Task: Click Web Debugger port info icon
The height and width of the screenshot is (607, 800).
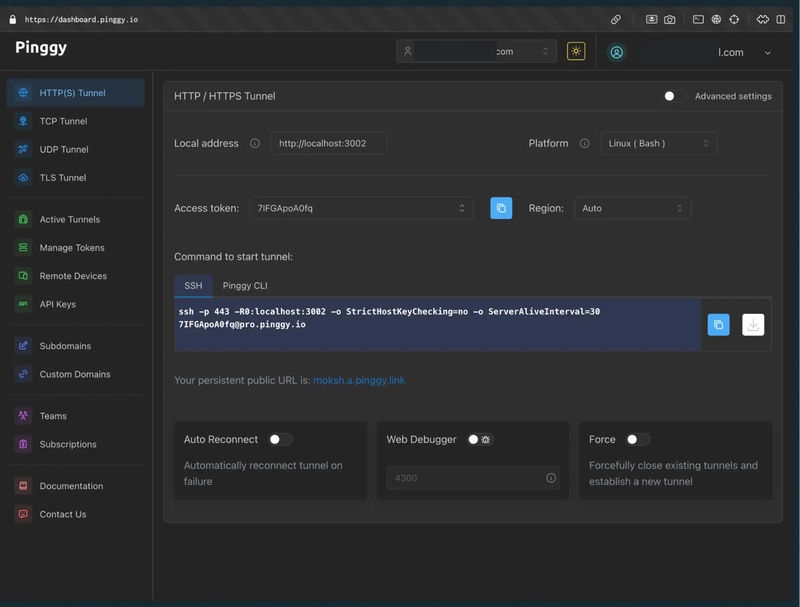Action: (x=551, y=478)
